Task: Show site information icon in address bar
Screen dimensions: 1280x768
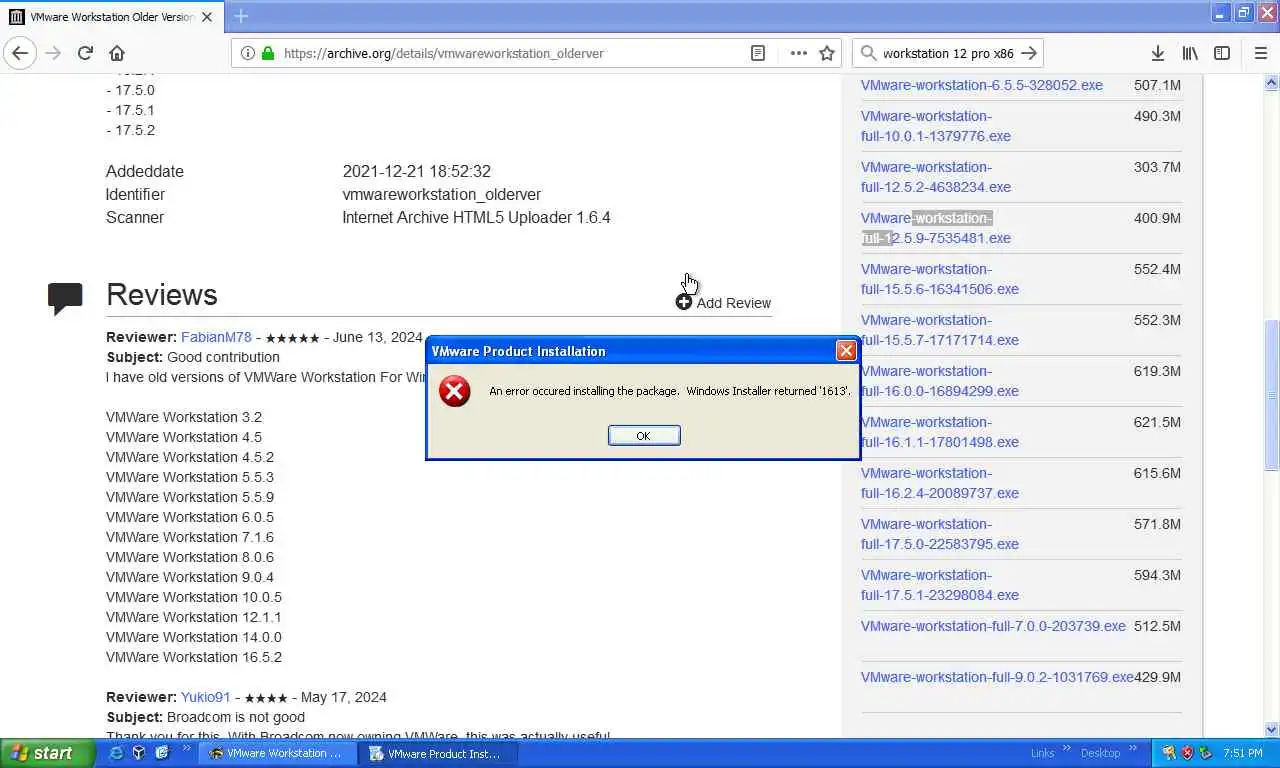Action: click(248, 53)
